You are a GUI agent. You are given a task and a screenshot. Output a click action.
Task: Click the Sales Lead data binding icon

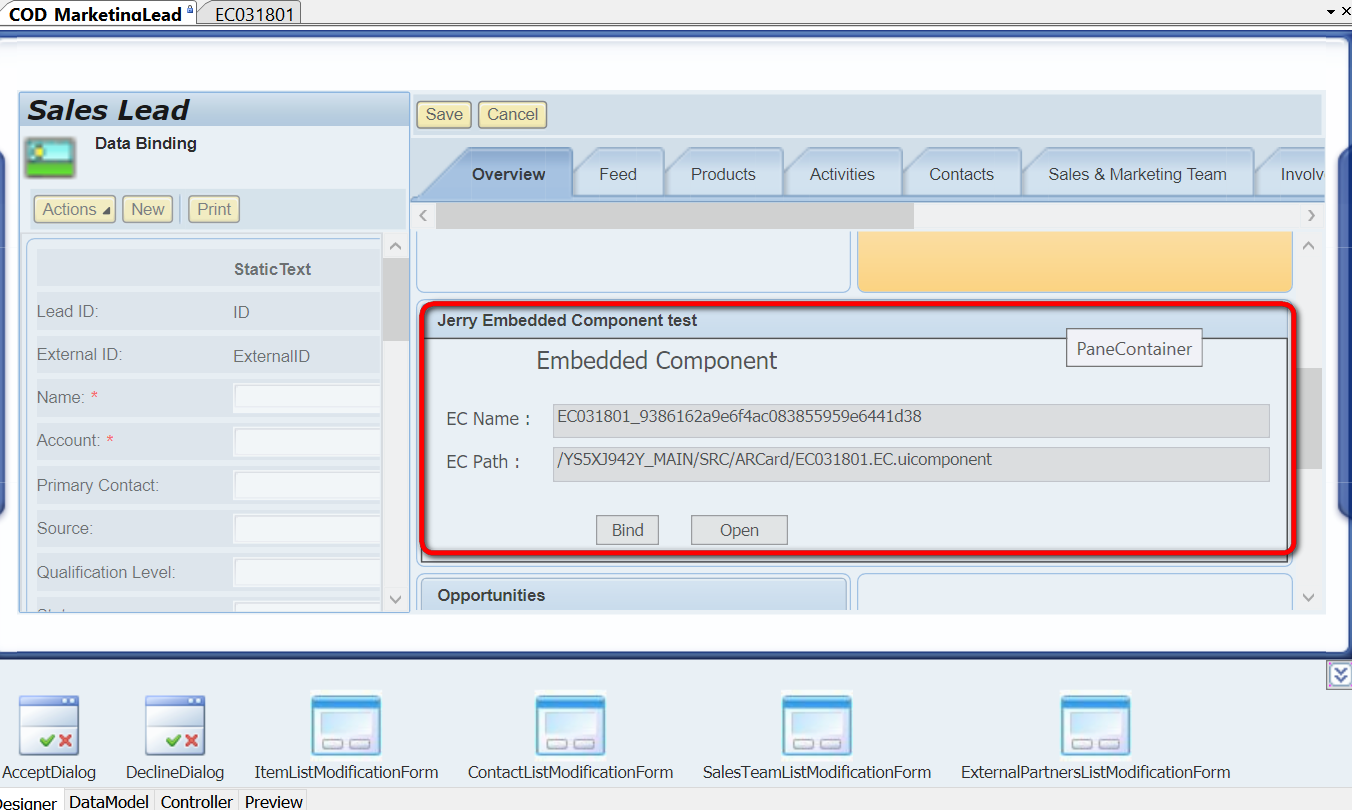(50, 159)
